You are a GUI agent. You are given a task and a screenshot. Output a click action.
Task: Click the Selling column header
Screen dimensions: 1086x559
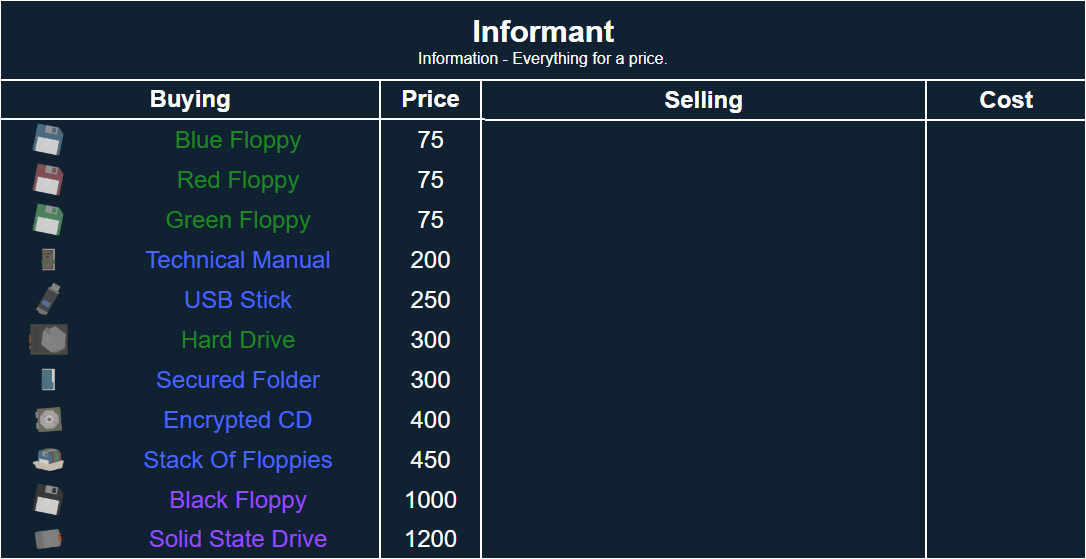pyautogui.click(x=703, y=100)
